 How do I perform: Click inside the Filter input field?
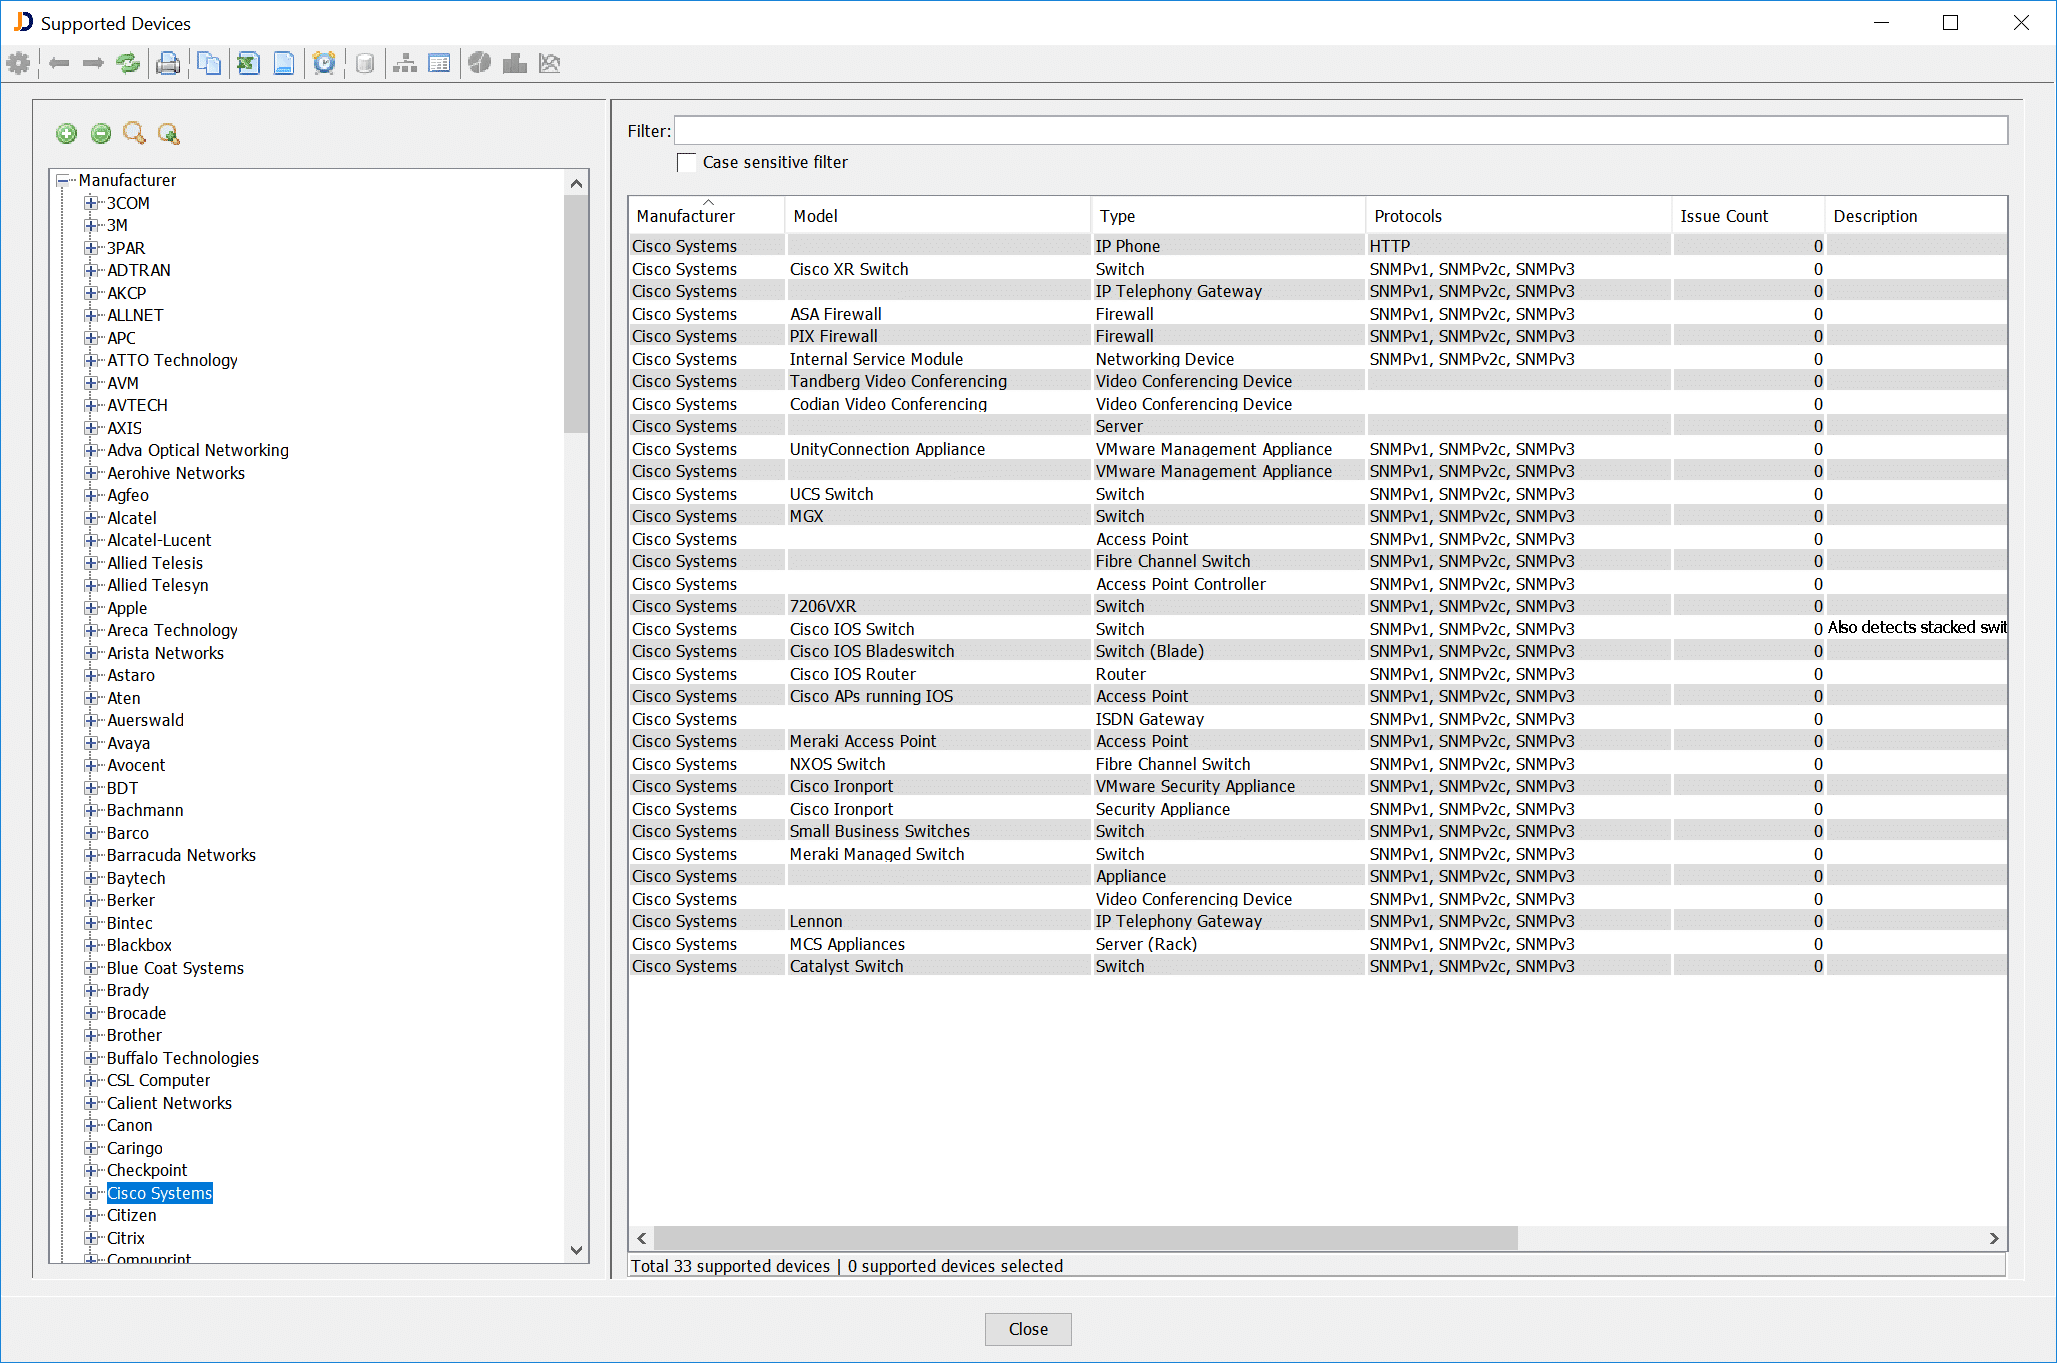click(1338, 129)
